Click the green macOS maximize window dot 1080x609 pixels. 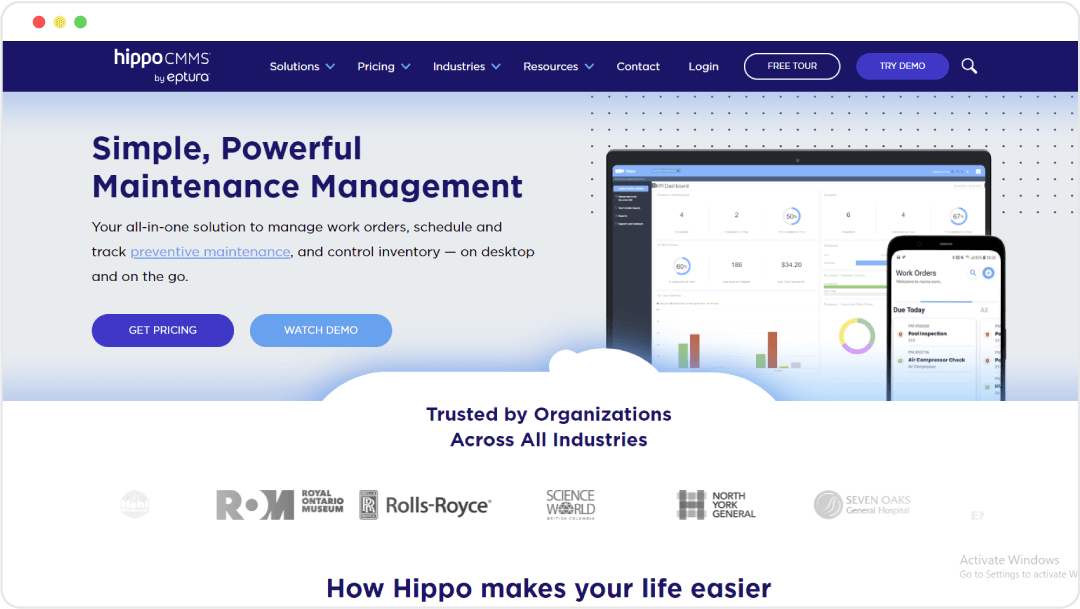(80, 22)
